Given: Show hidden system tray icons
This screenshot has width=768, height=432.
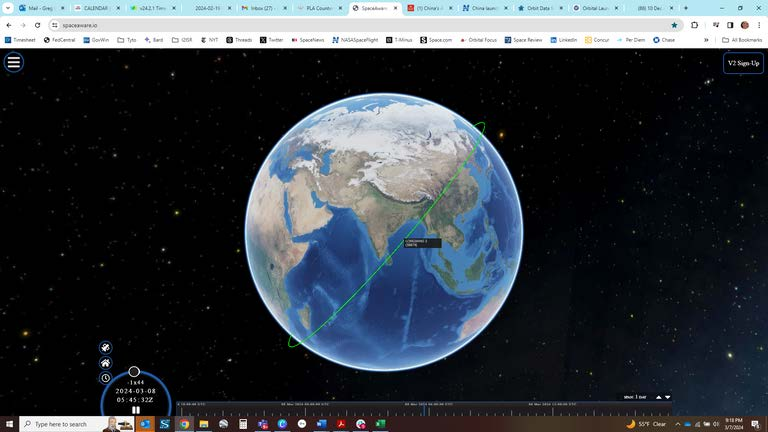Looking at the screenshot, I should pyautogui.click(x=677, y=424).
